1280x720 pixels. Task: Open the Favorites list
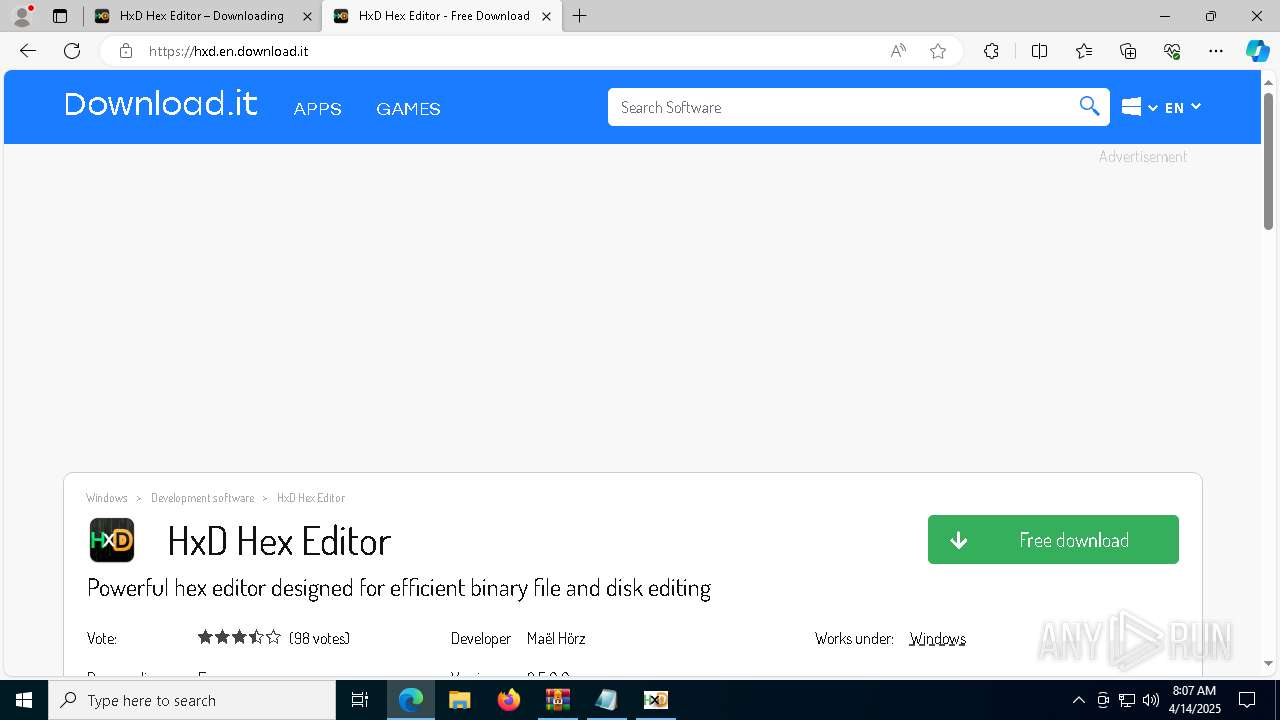tap(1084, 51)
